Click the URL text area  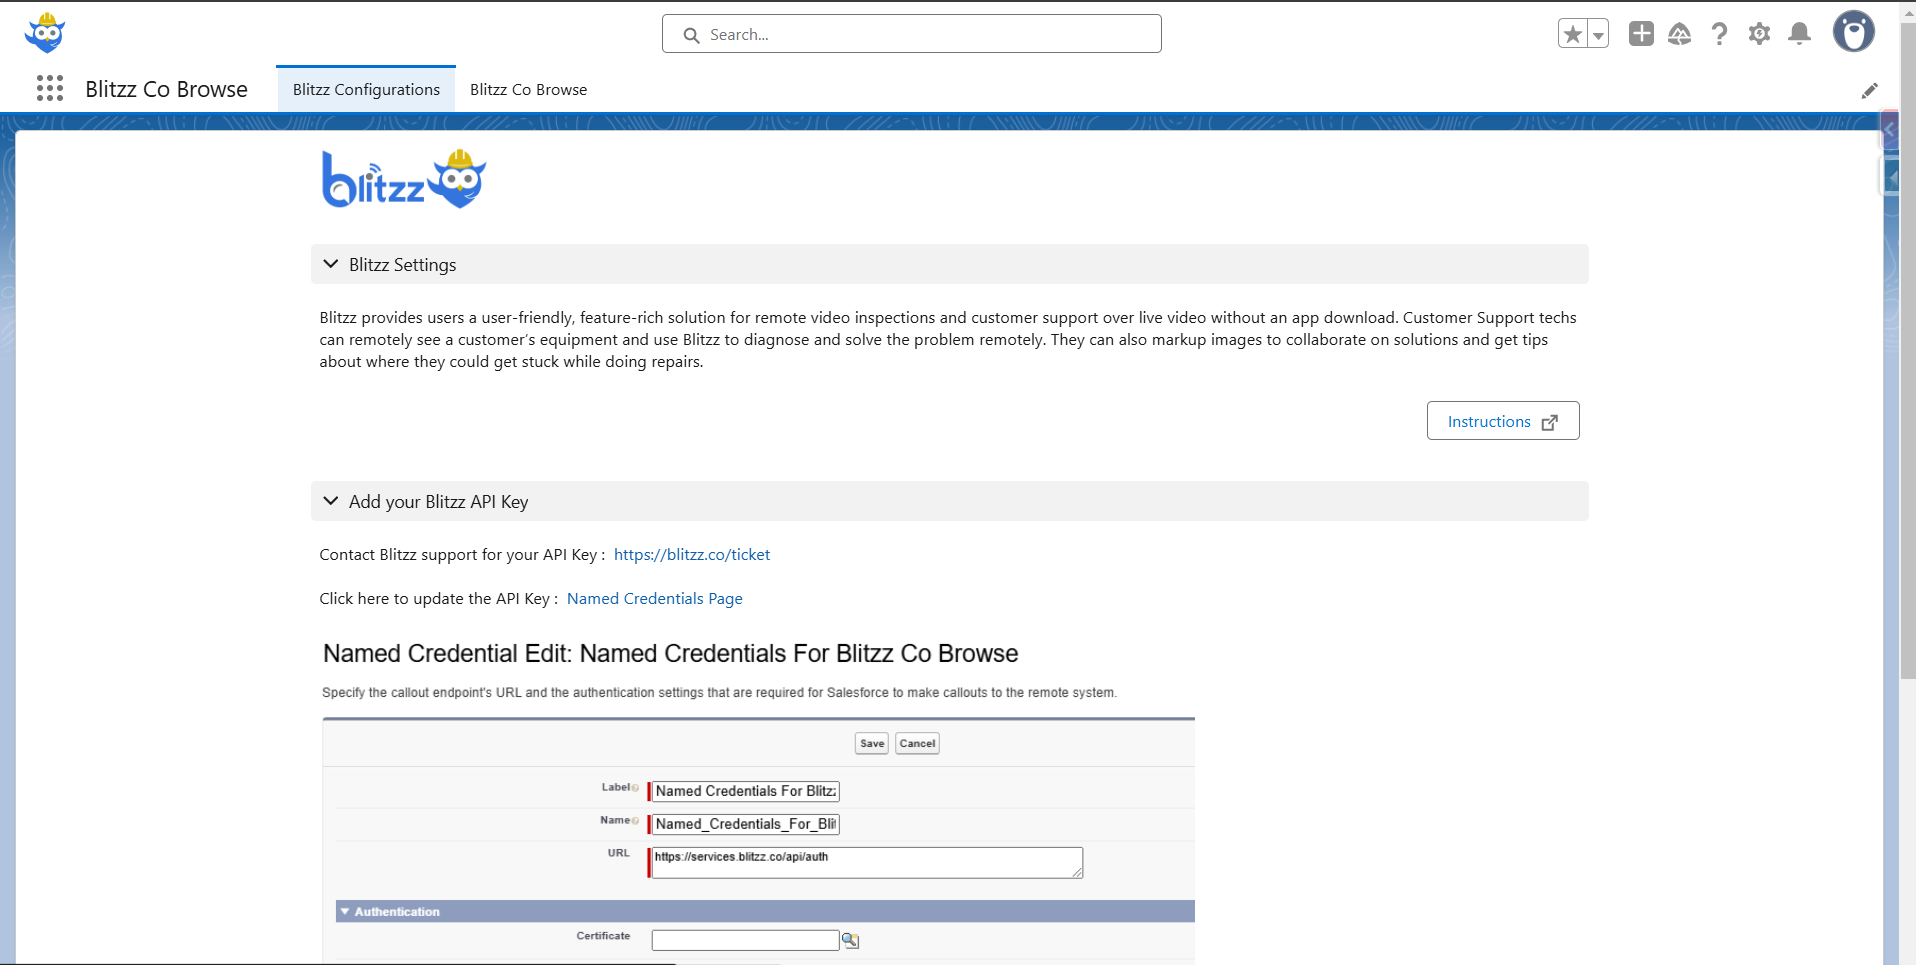tap(867, 863)
